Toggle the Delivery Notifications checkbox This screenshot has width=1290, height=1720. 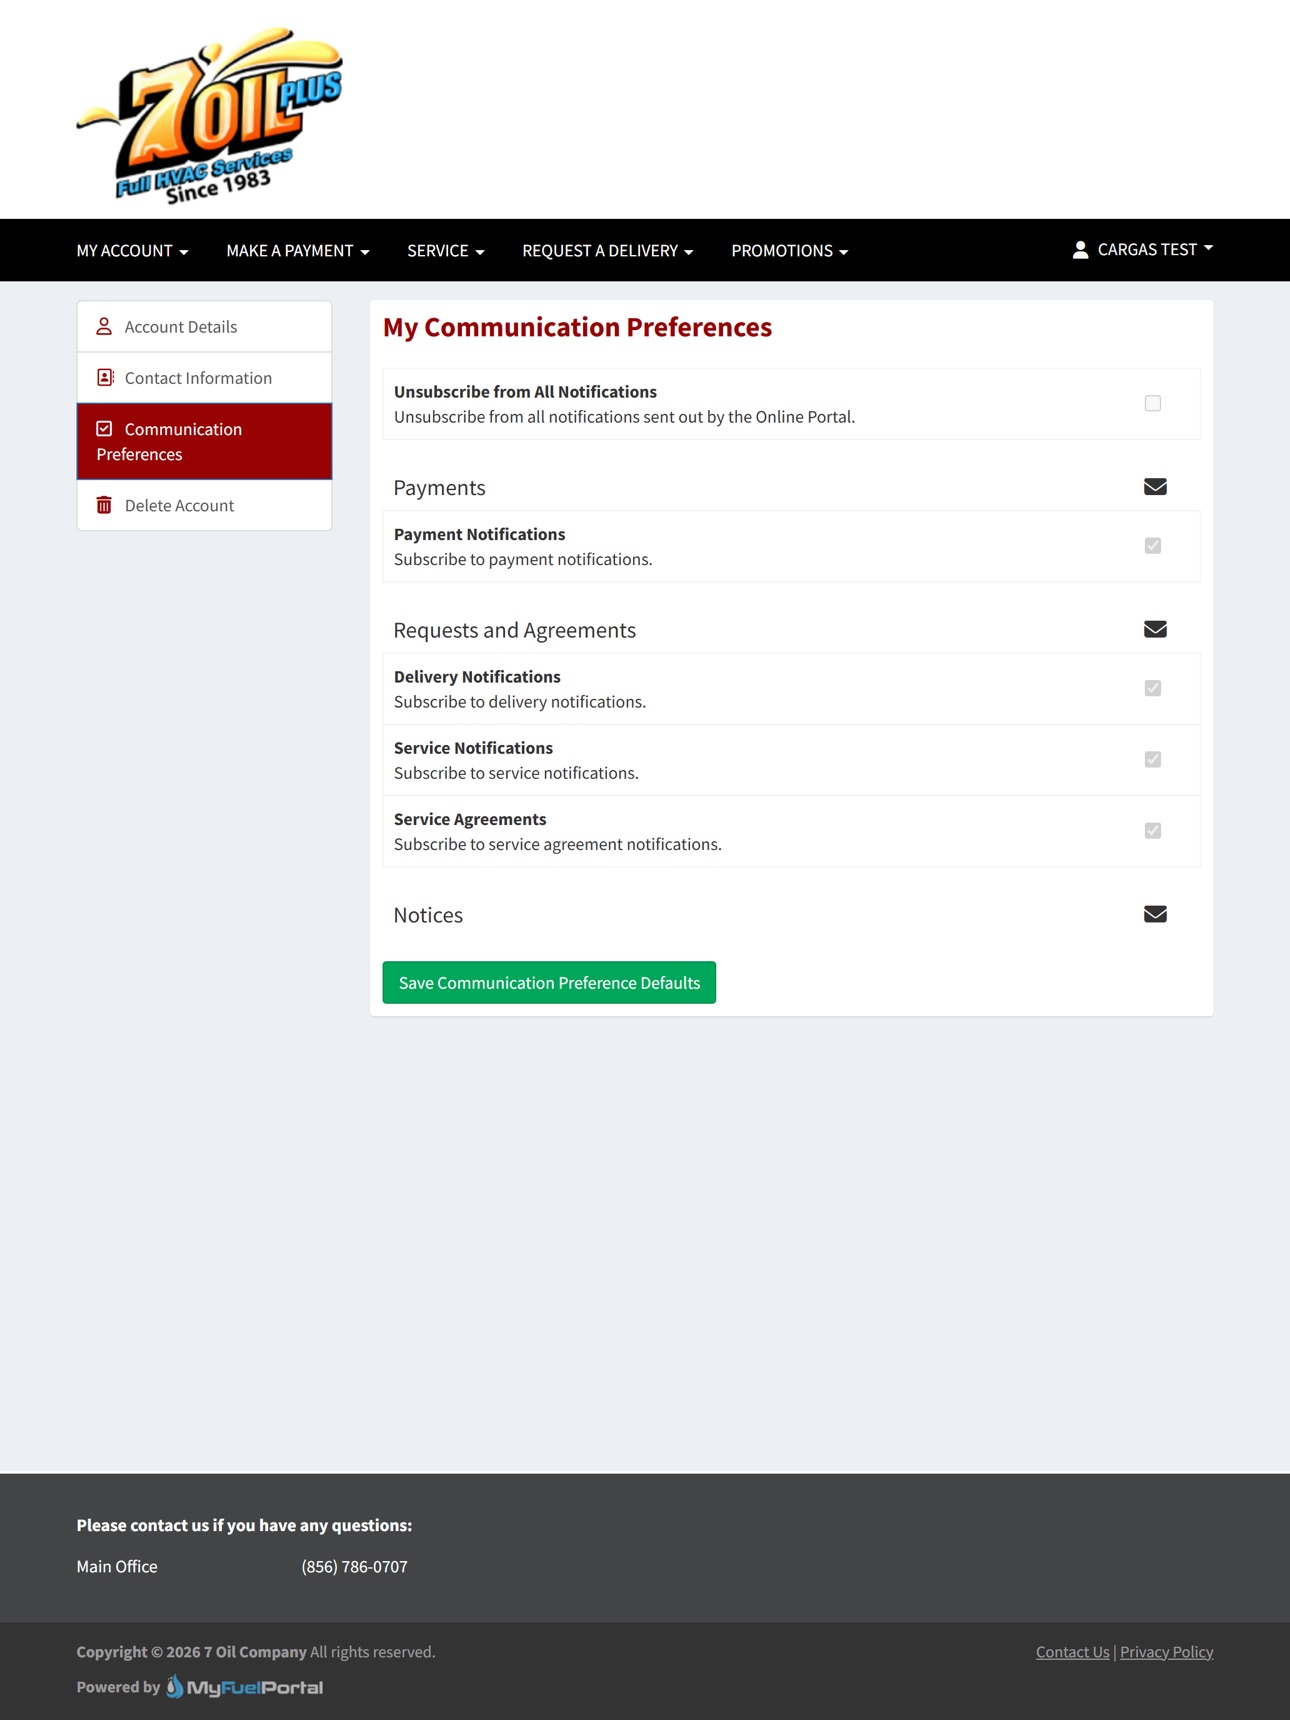coord(1153,688)
